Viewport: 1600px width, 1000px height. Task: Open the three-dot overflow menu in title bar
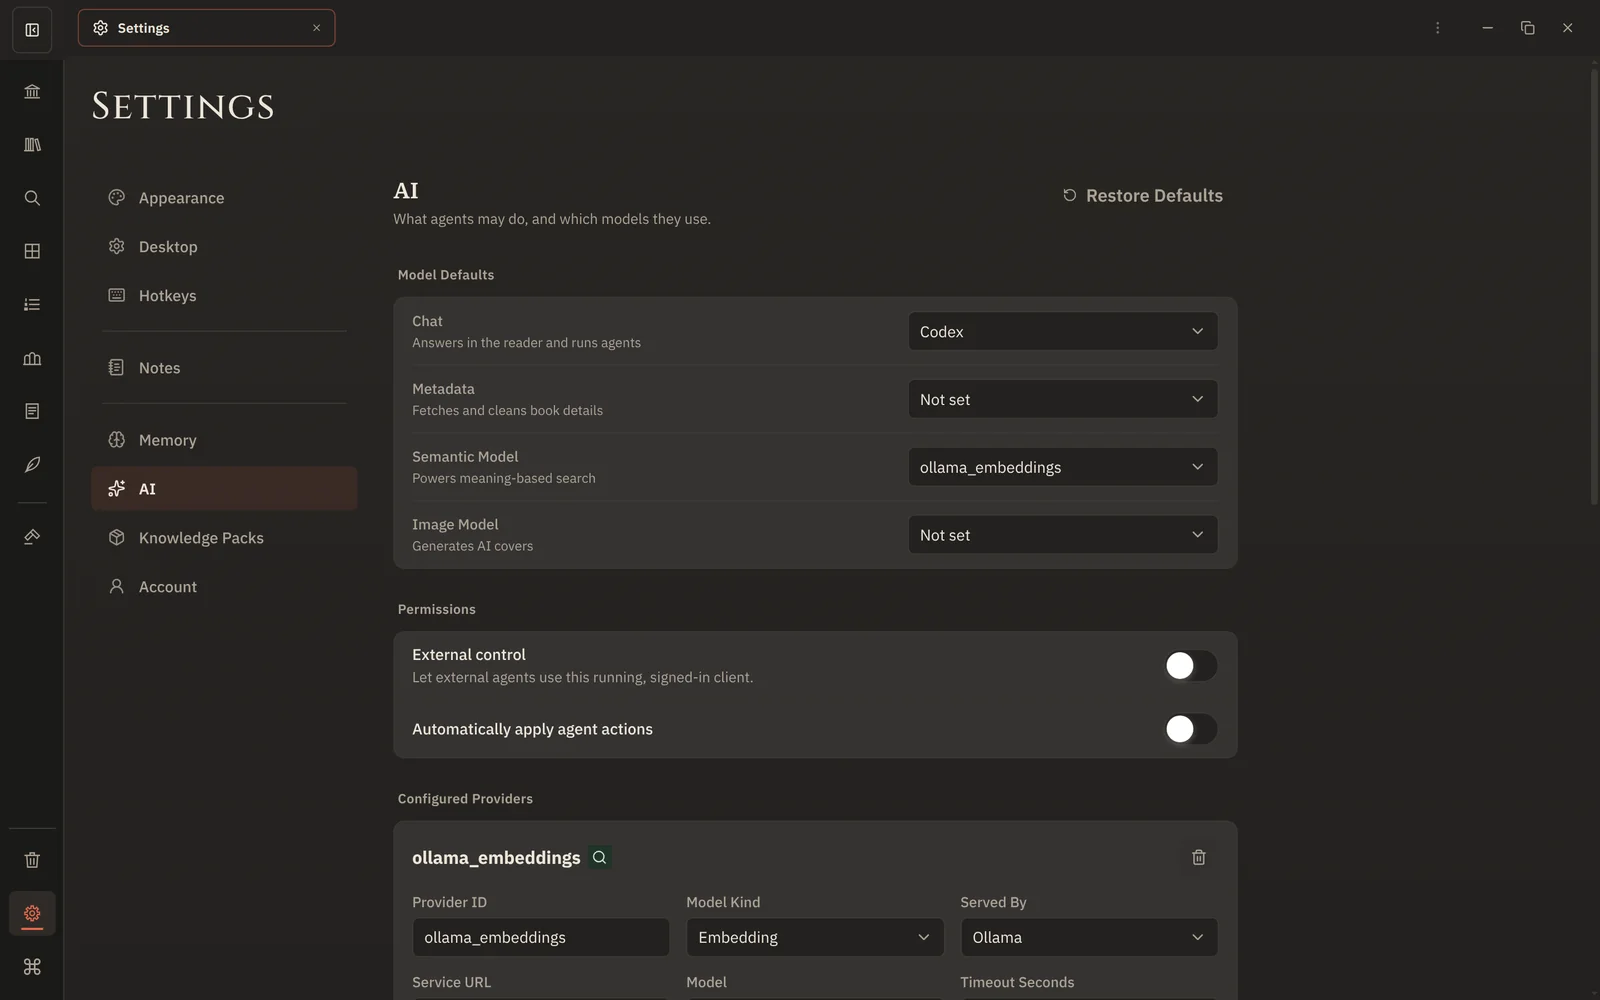tap(1438, 28)
